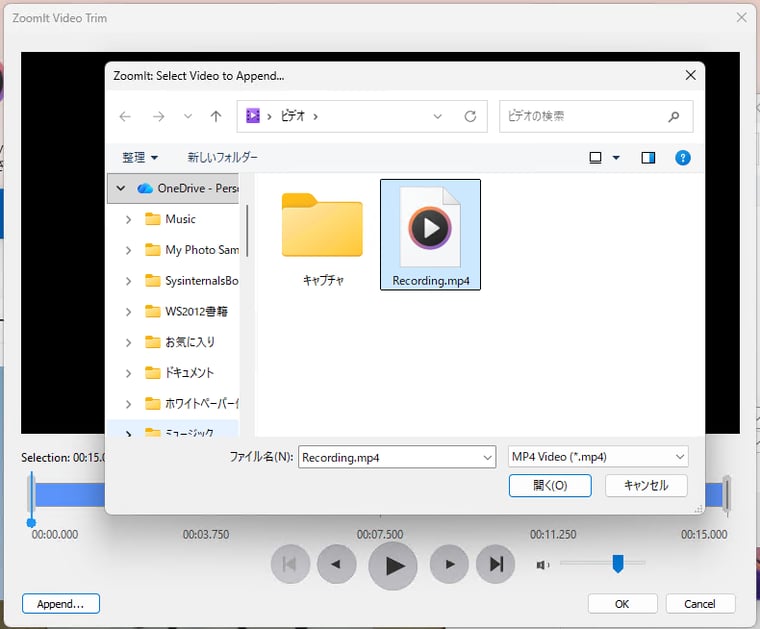This screenshot has width=760, height=629.
Task: Jump to start of video
Action: pyautogui.click(x=290, y=564)
